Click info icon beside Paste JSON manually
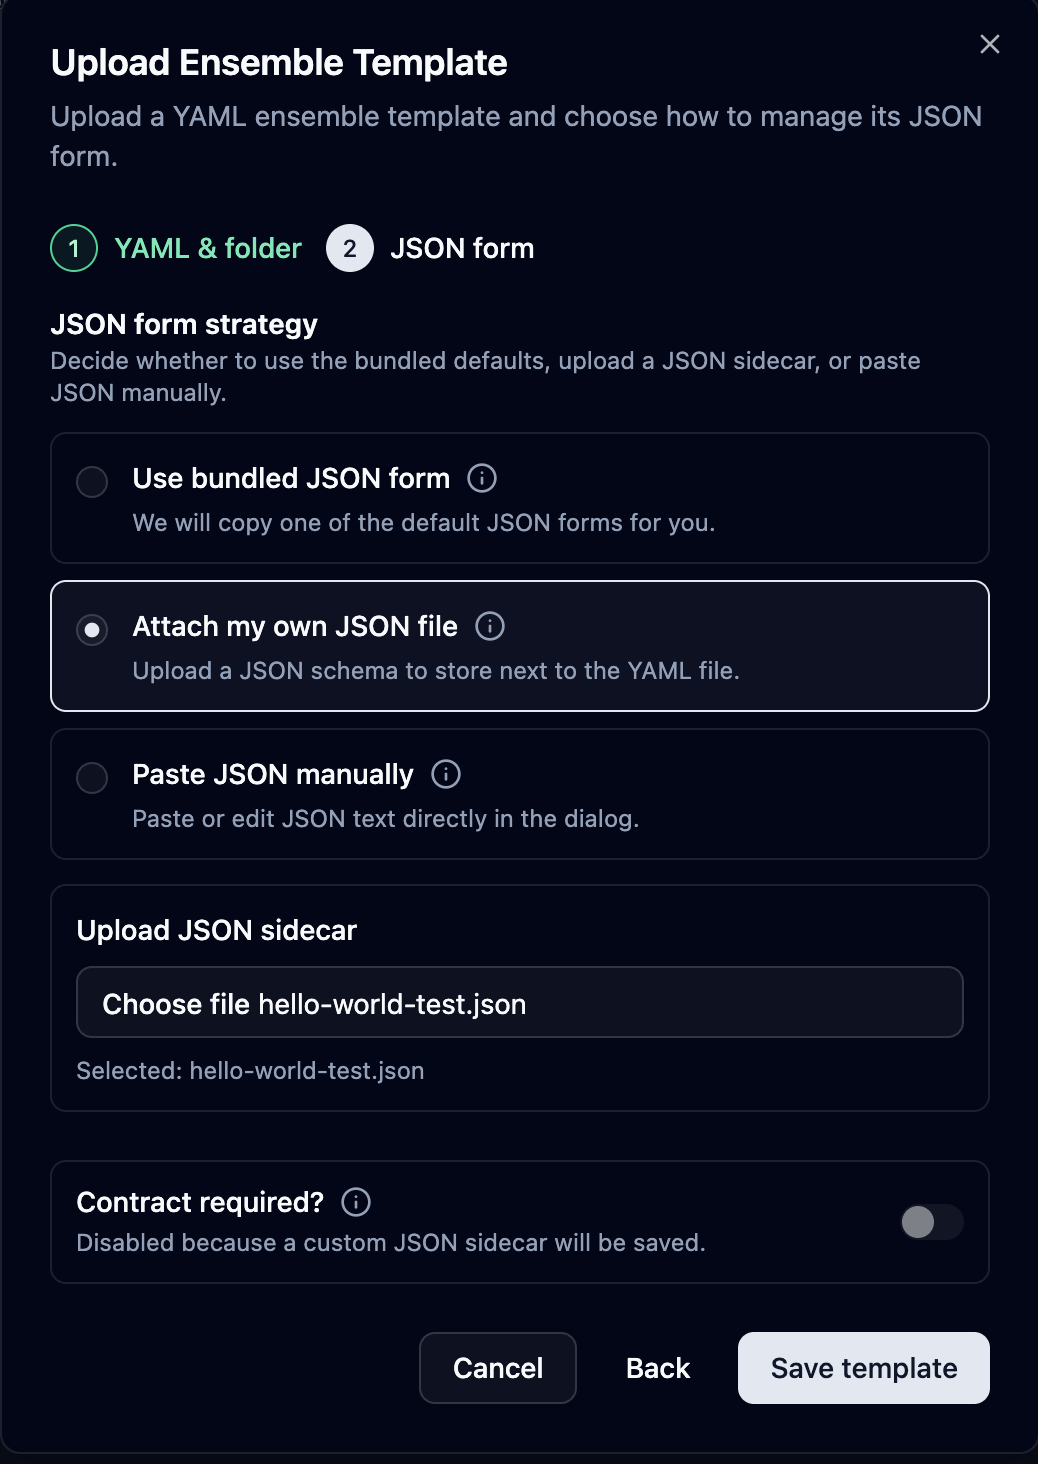 [446, 774]
